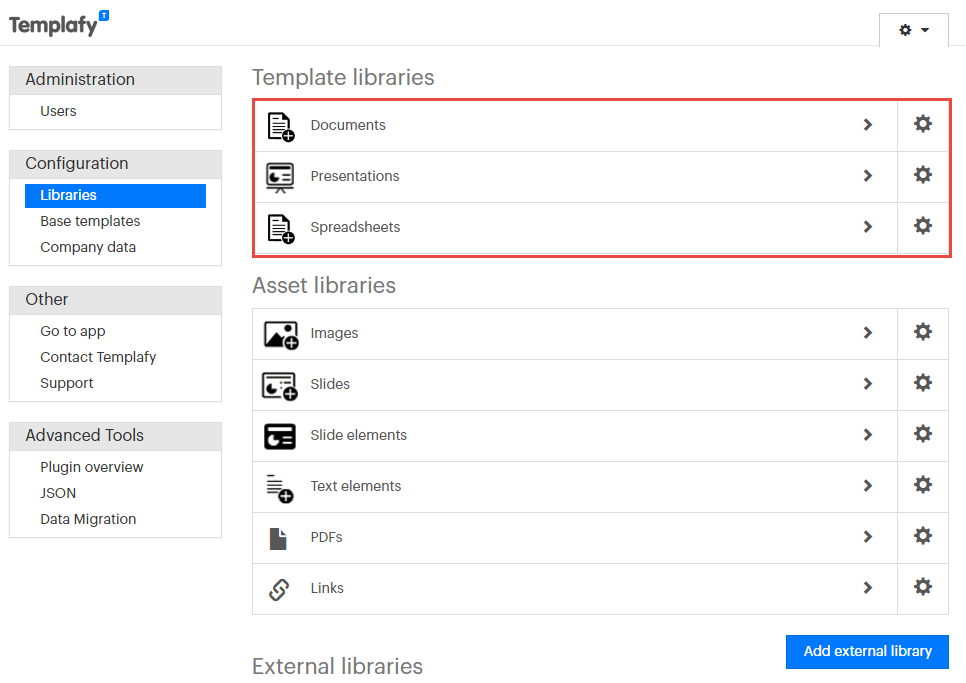Open settings gear for Documents library
Viewport: 966px width, 683px height.
pos(923,124)
